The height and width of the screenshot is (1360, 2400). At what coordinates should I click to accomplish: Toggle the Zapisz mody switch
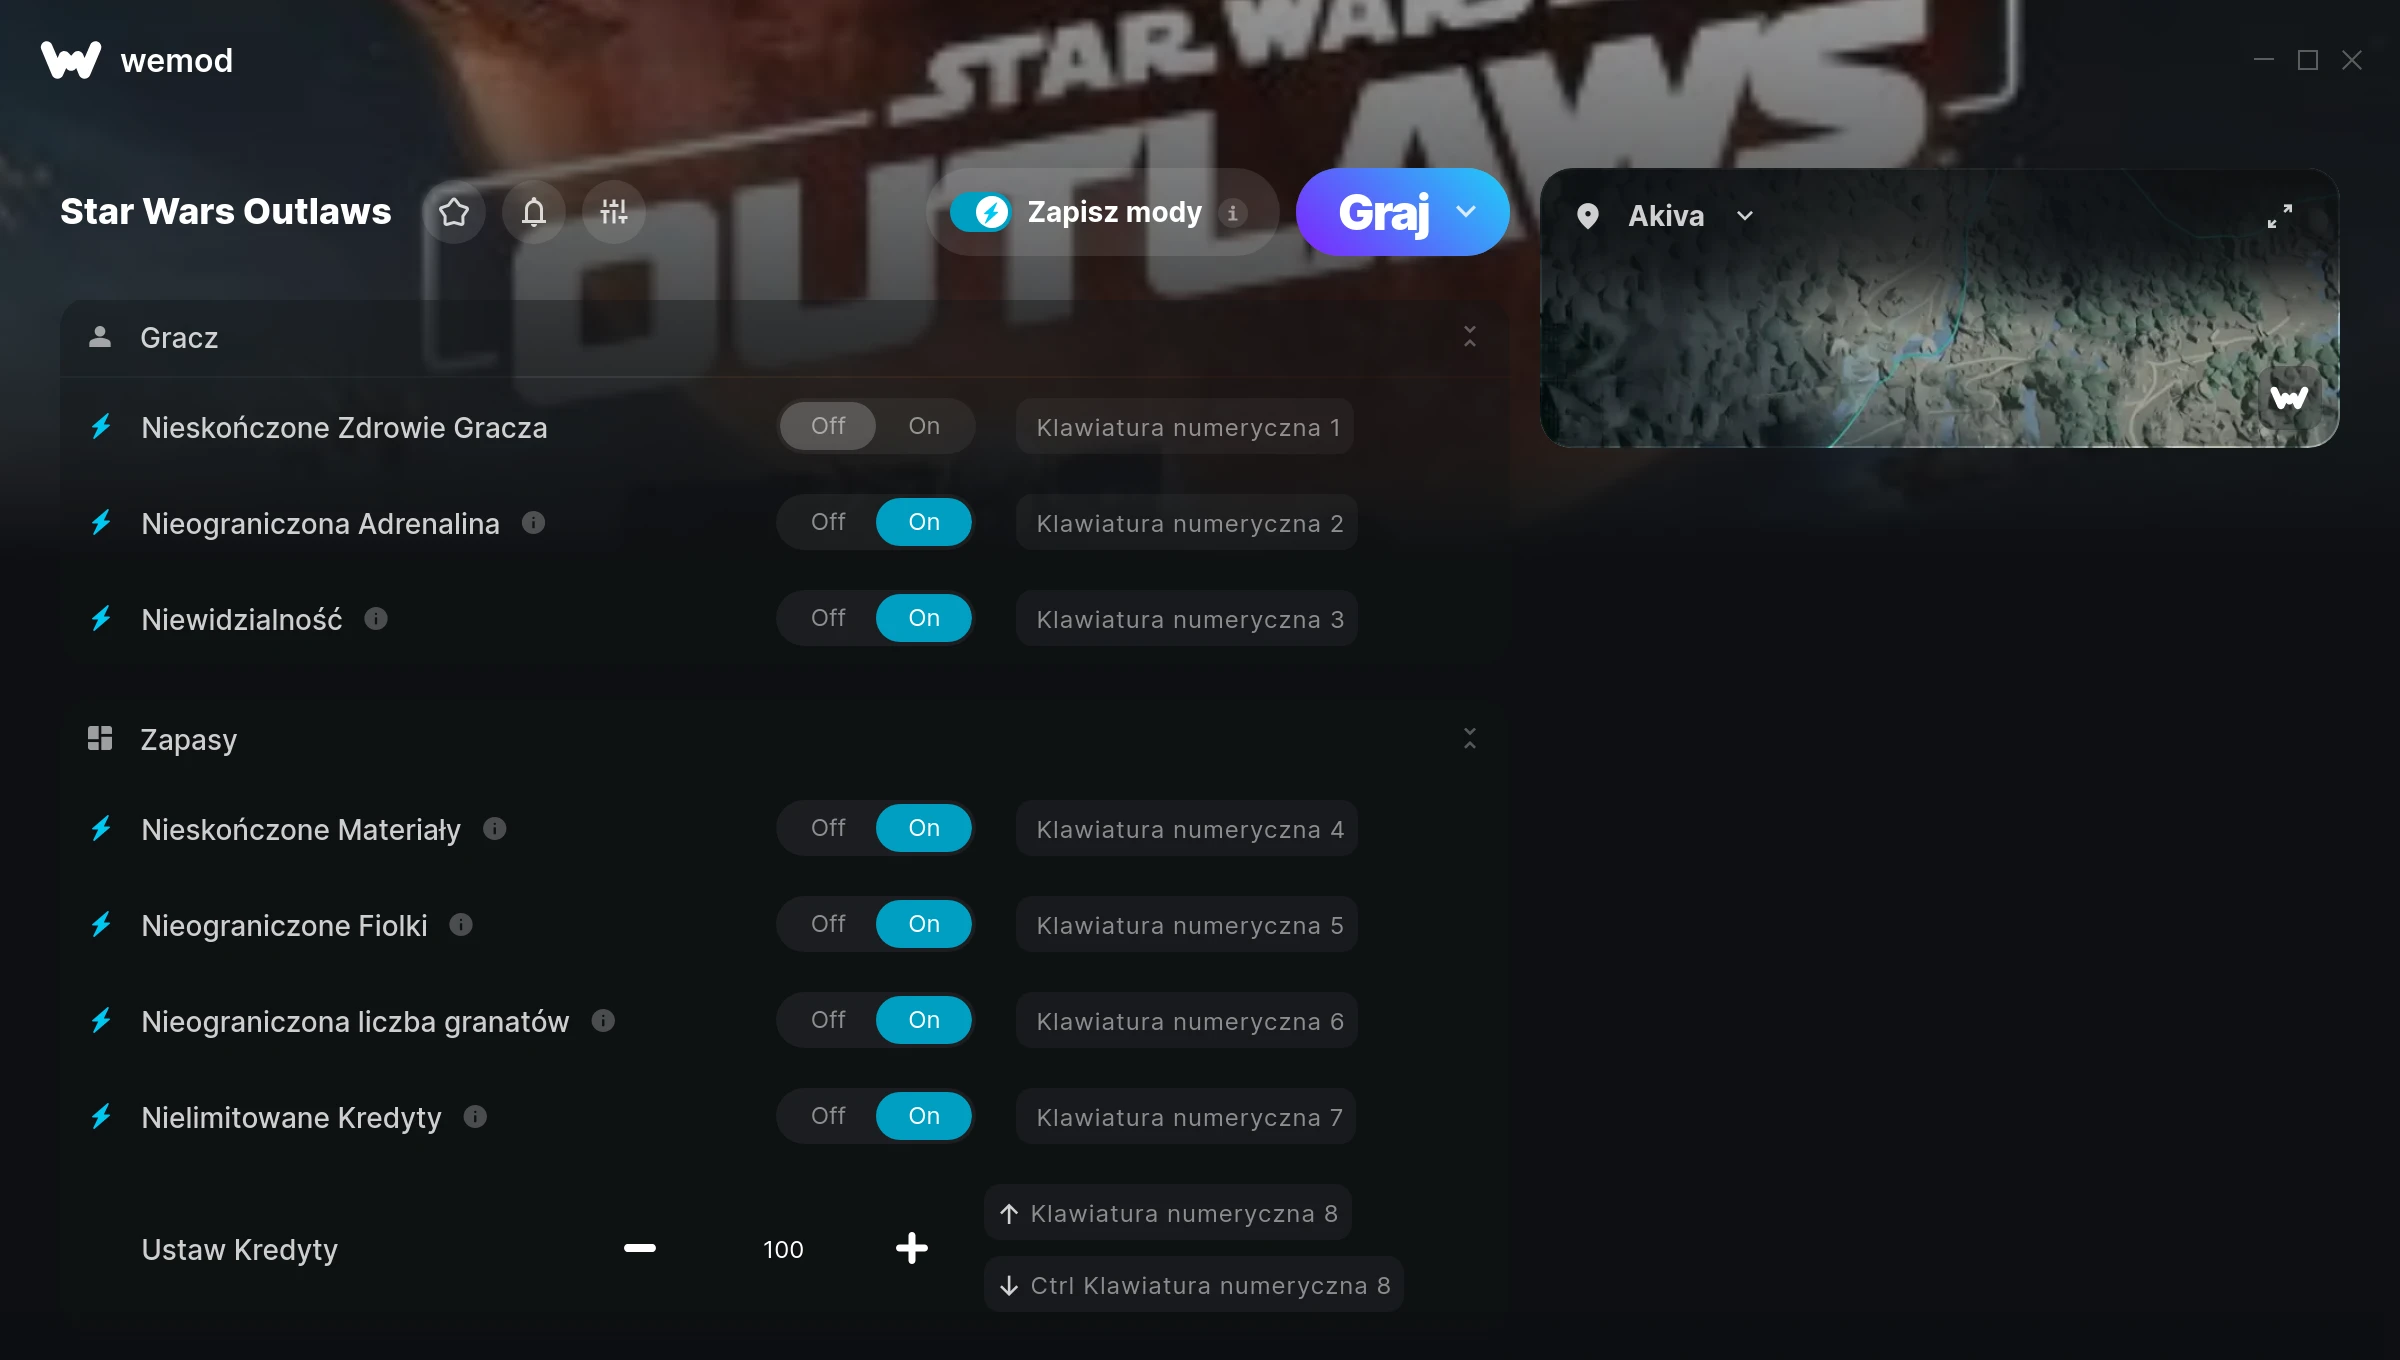(980, 212)
